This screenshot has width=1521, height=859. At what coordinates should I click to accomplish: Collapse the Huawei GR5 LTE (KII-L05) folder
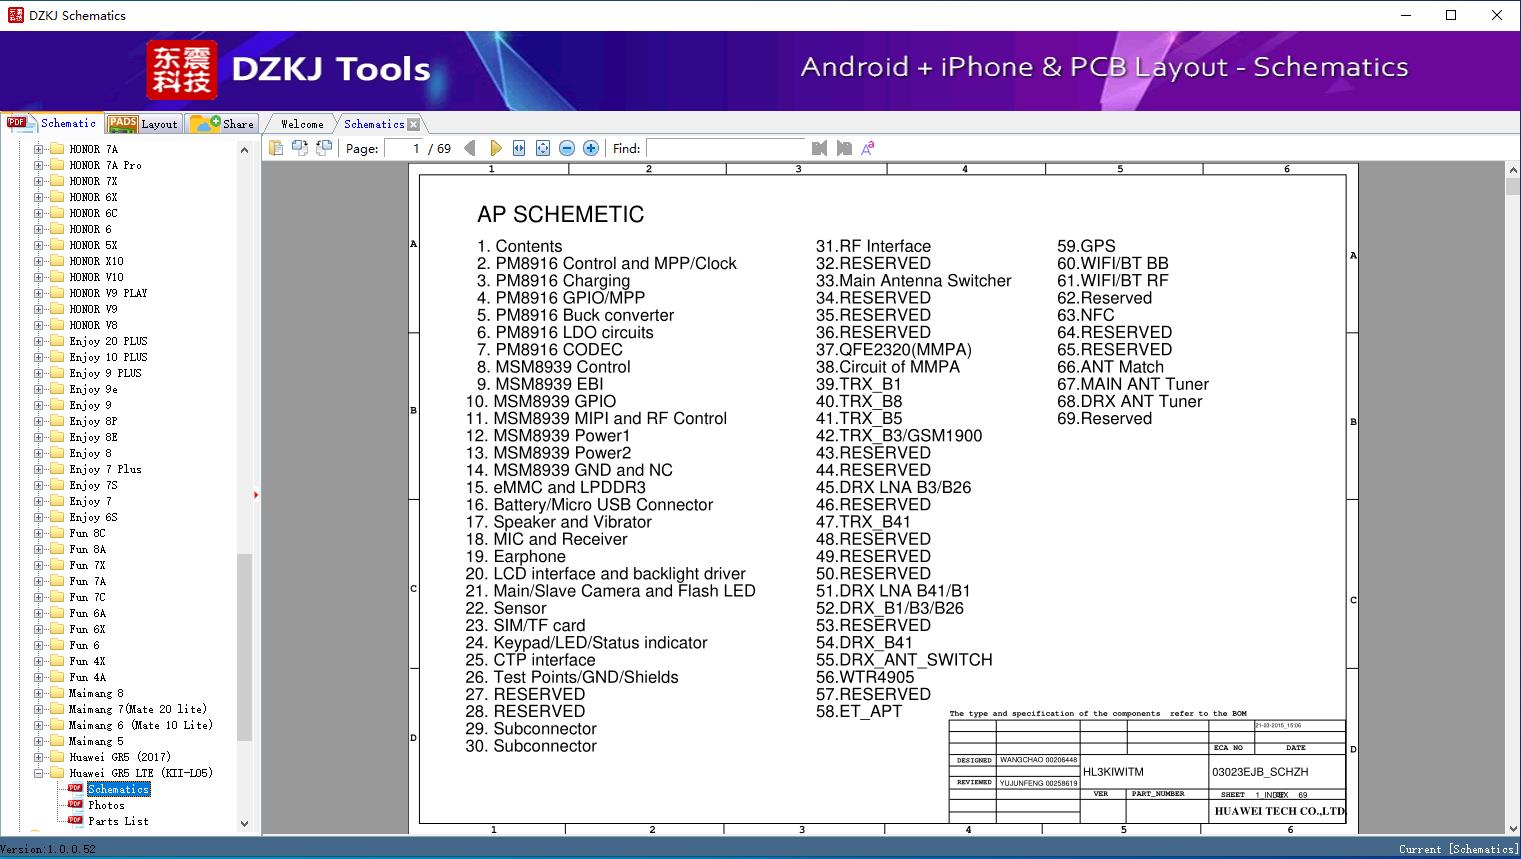click(39, 773)
